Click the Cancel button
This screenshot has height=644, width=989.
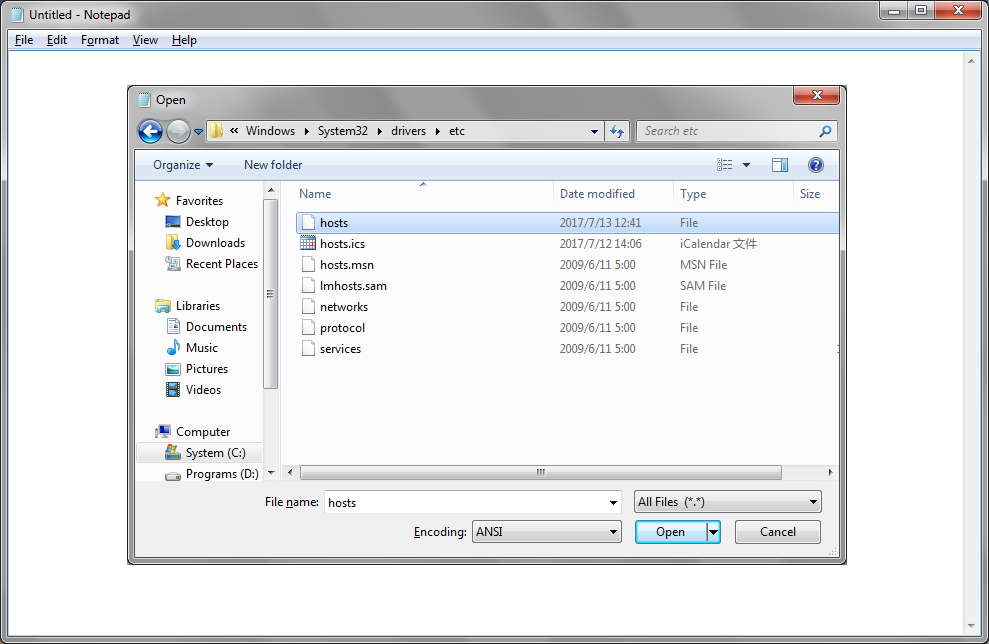click(778, 532)
